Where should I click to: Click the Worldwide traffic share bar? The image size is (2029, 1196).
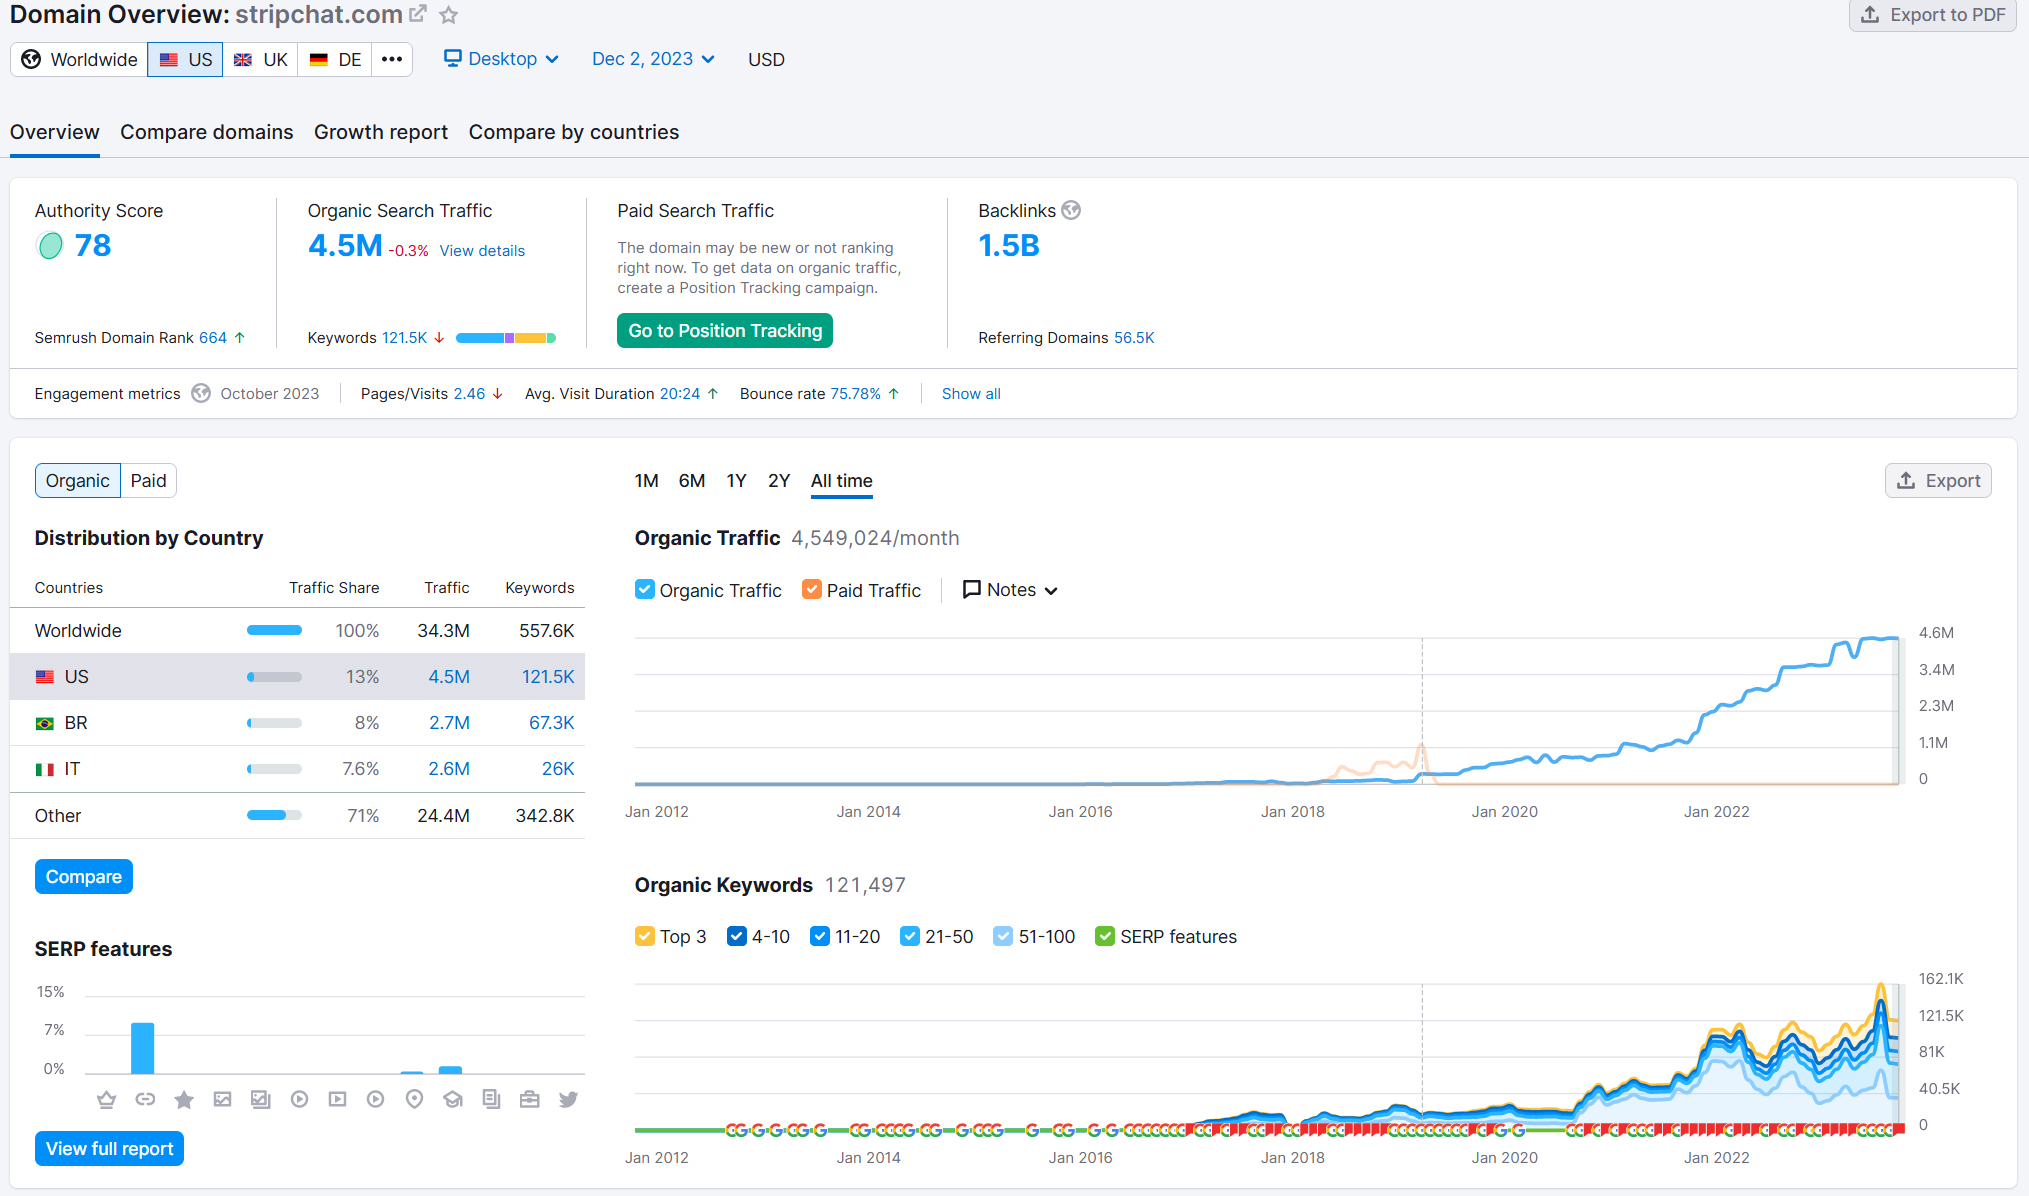tap(275, 631)
